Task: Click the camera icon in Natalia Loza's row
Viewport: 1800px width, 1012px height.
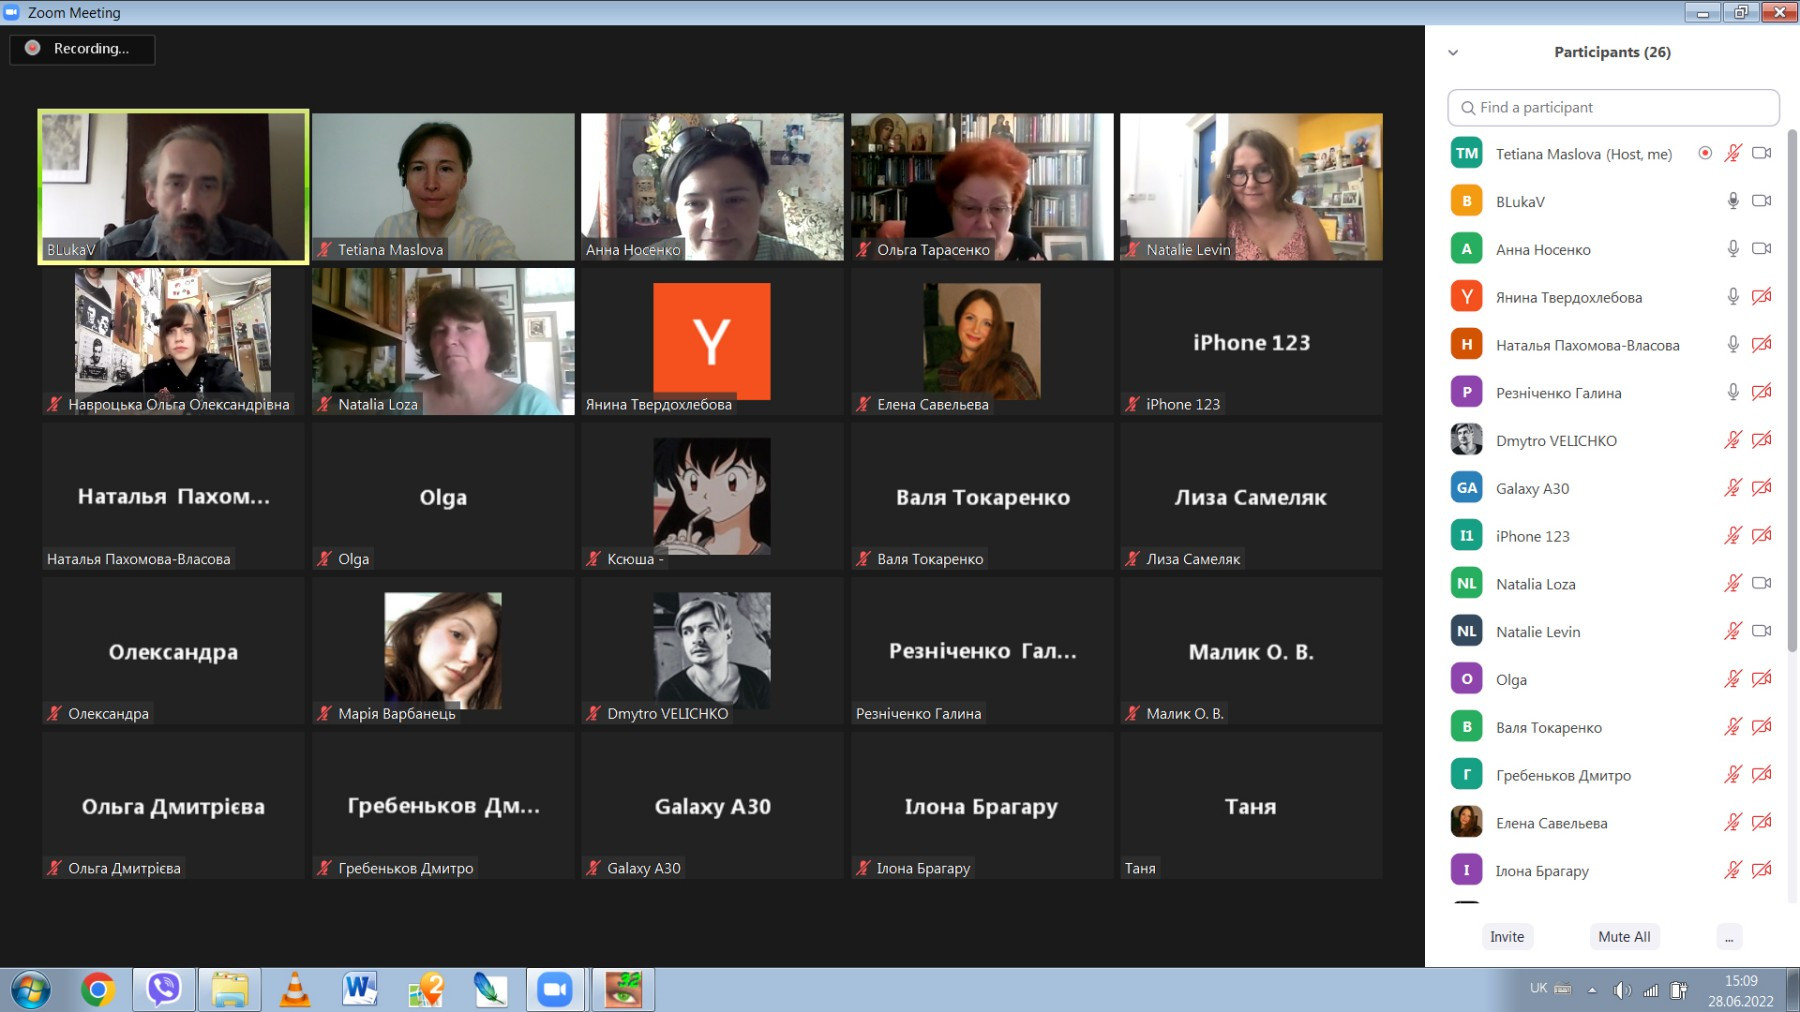Action: click(x=1762, y=583)
